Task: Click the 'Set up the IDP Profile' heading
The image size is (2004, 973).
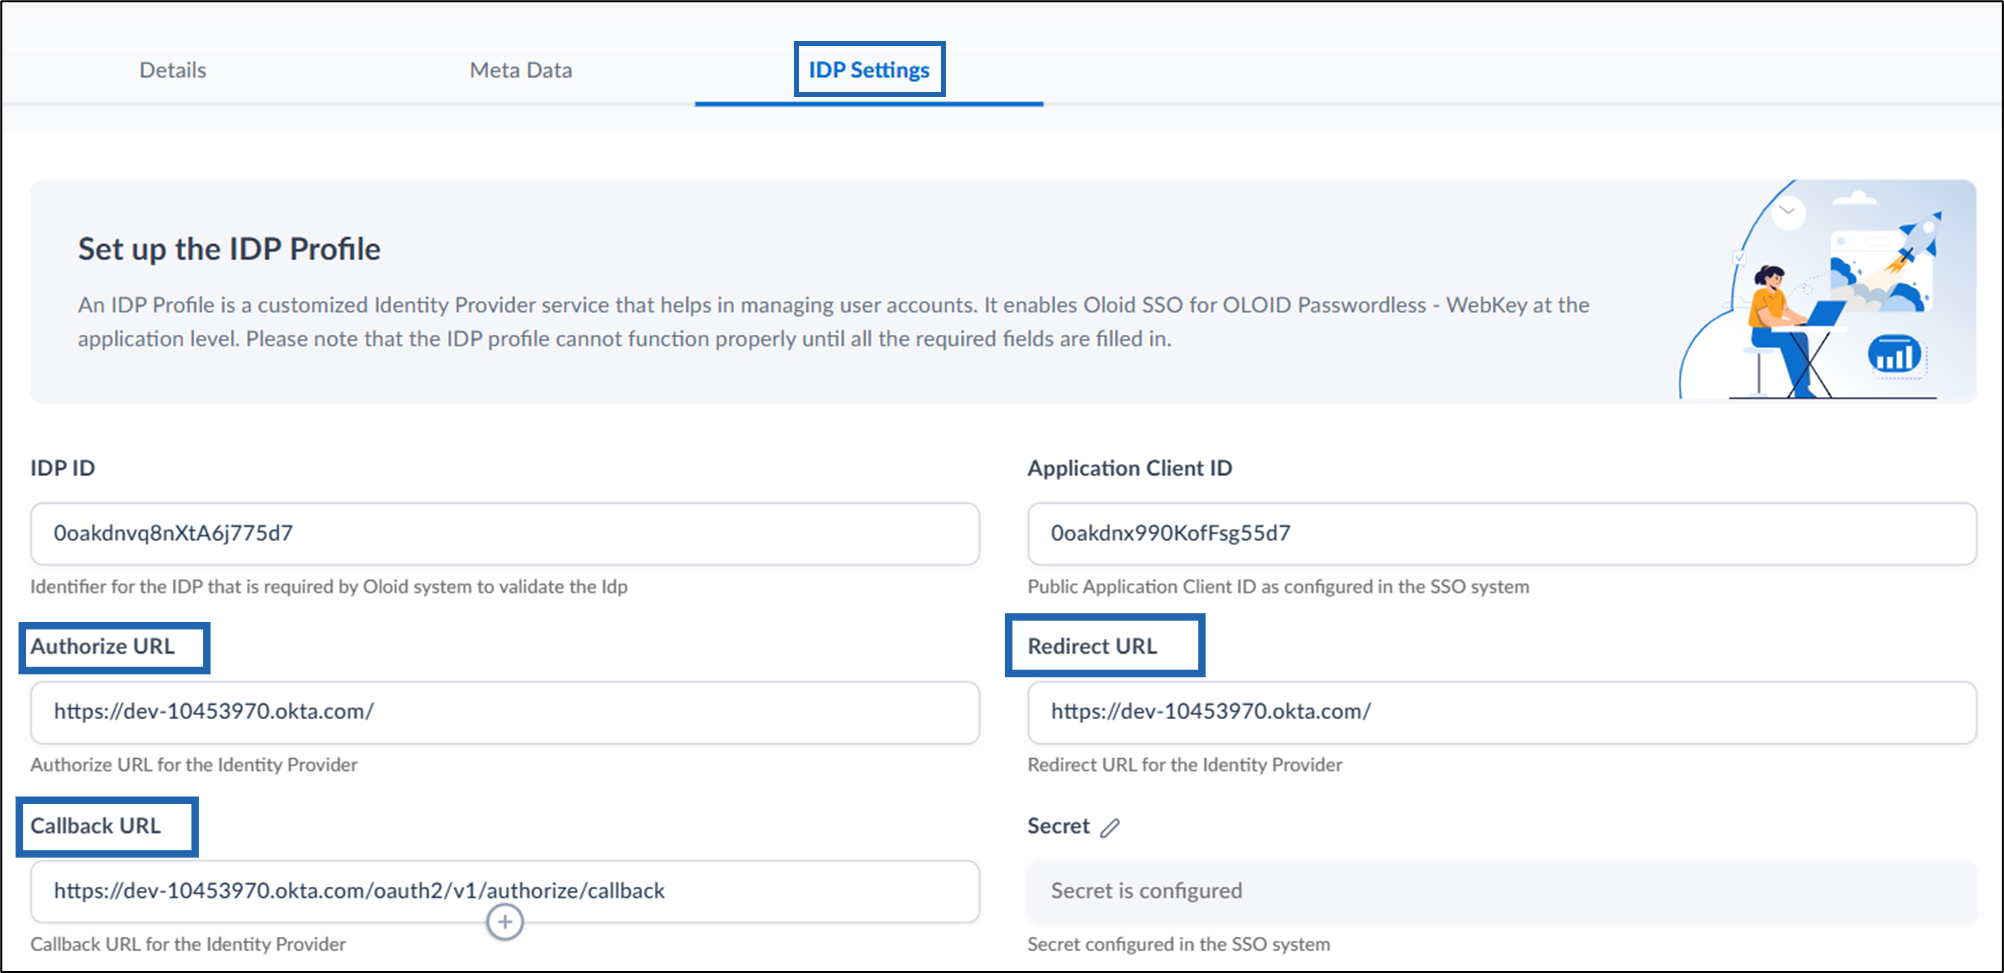Action: [229, 249]
